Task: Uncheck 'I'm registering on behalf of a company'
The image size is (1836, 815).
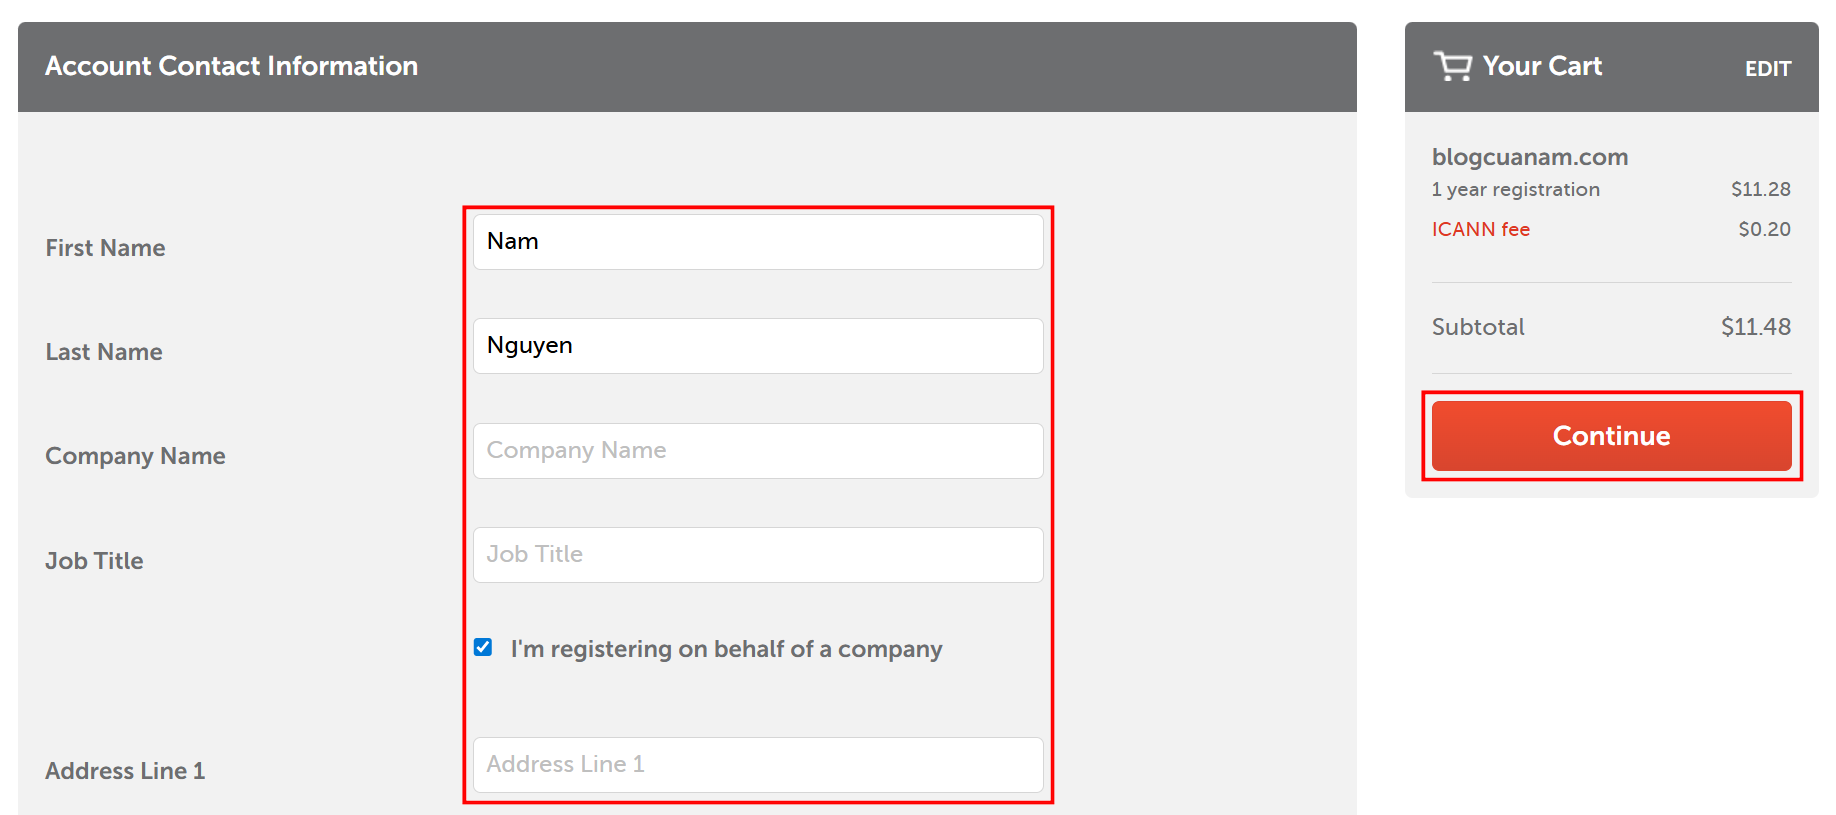Action: coord(483,648)
